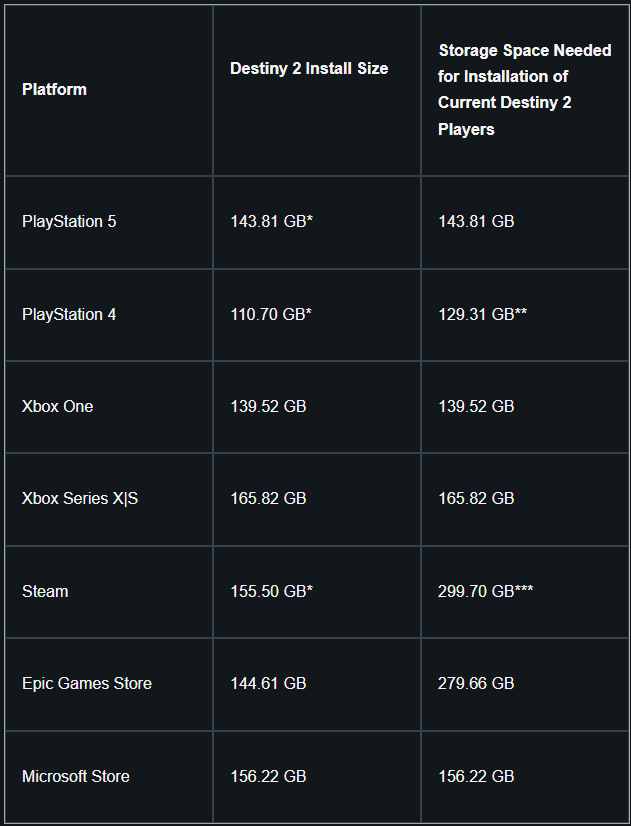Viewport: 631px width, 826px height.
Task: Select the 129.31 GB** storage value
Action: pyautogui.click(x=482, y=314)
